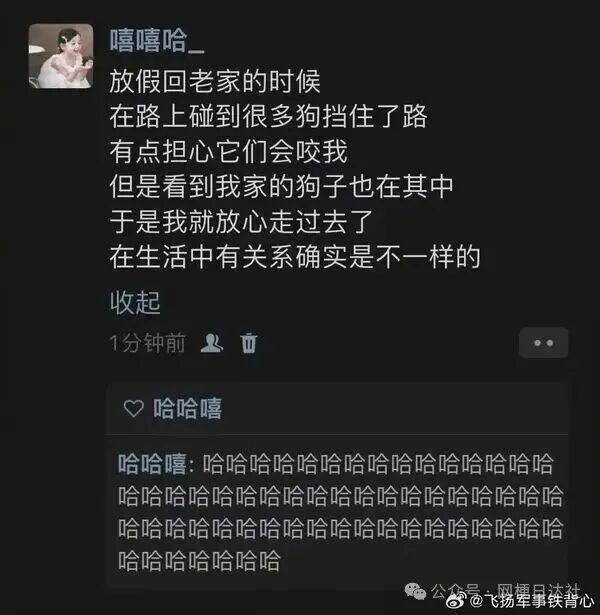
Task: Collapse the post with 收起
Action: pos(135,303)
